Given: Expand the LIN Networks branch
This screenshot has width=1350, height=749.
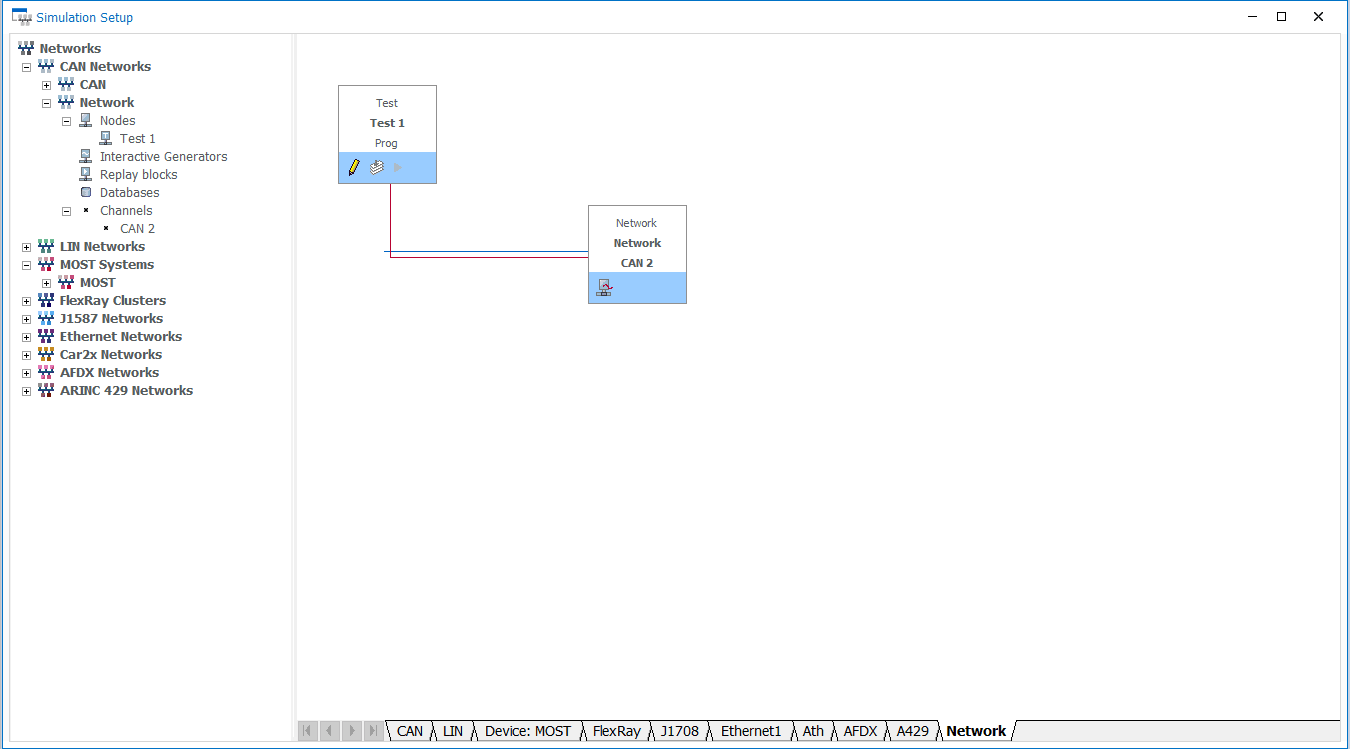Looking at the screenshot, I should 26,246.
